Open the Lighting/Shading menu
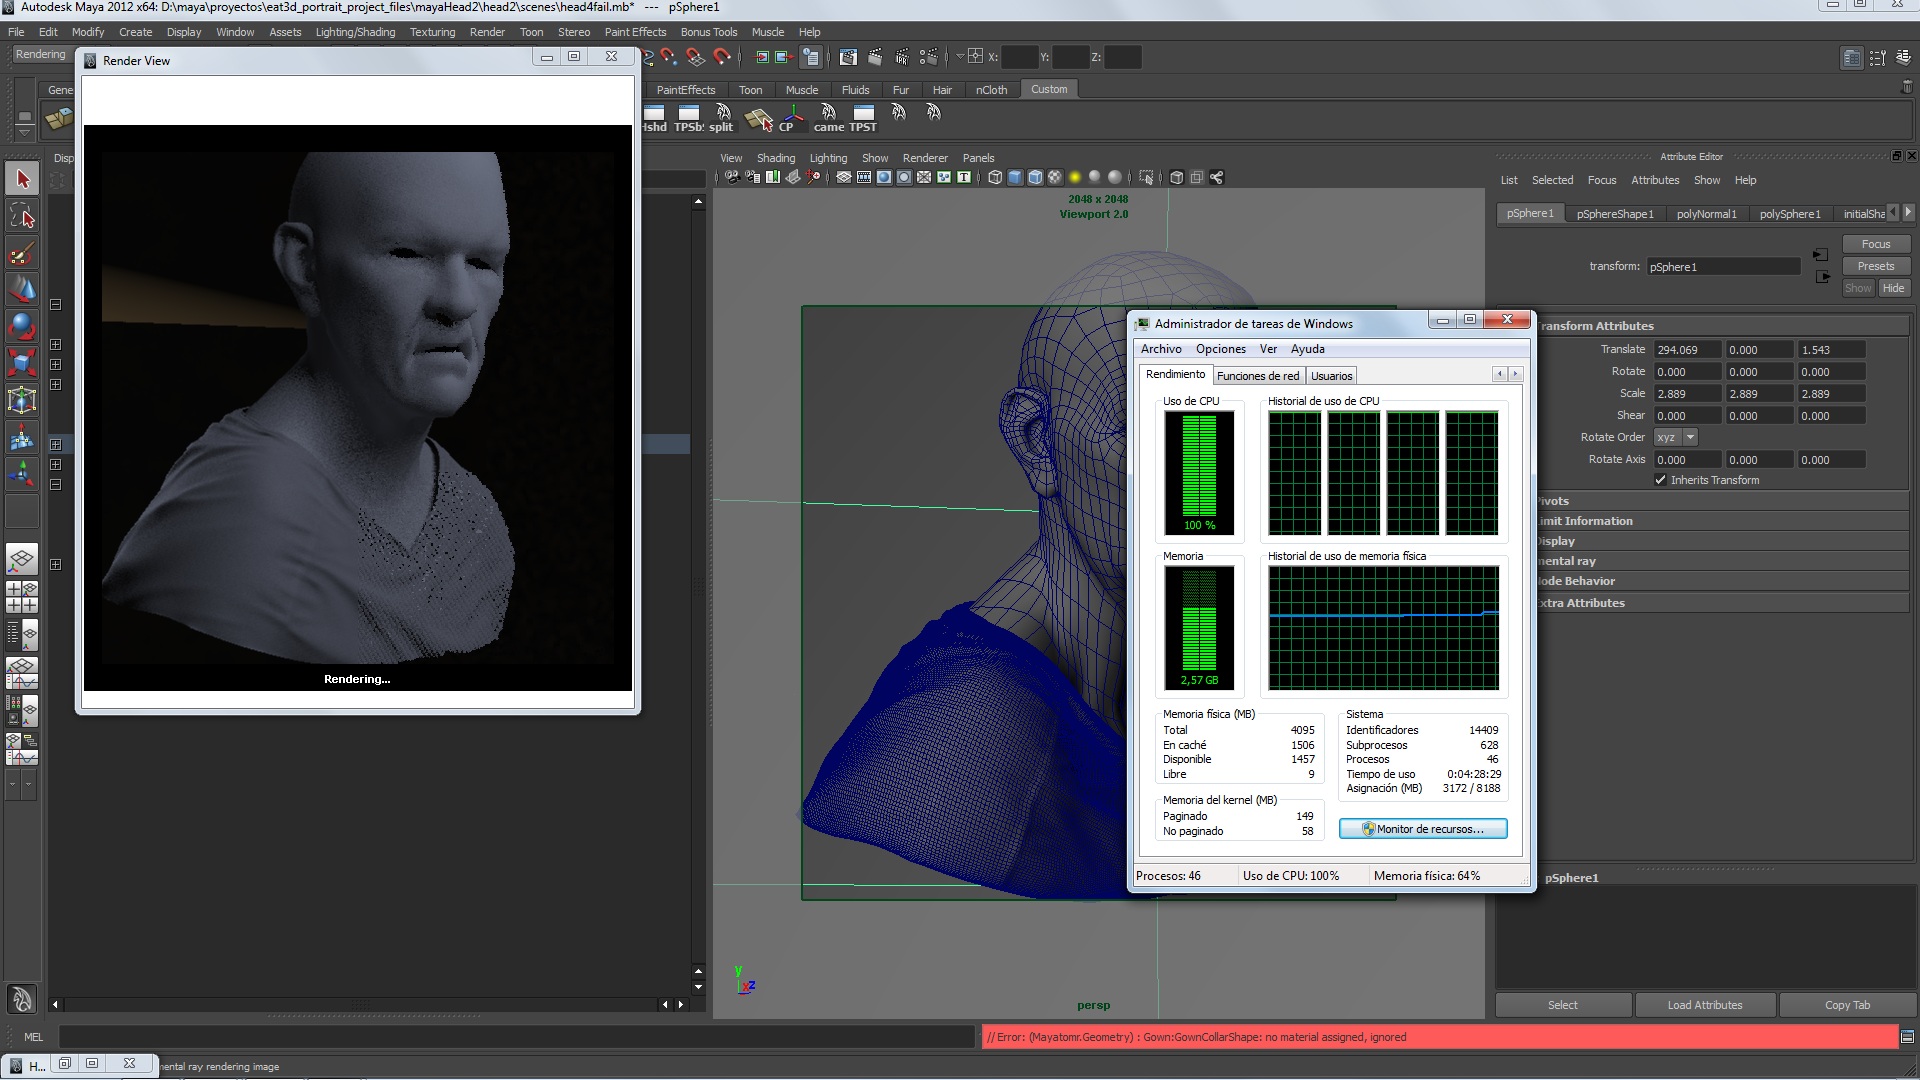The width and height of the screenshot is (1920, 1080). coord(355,32)
